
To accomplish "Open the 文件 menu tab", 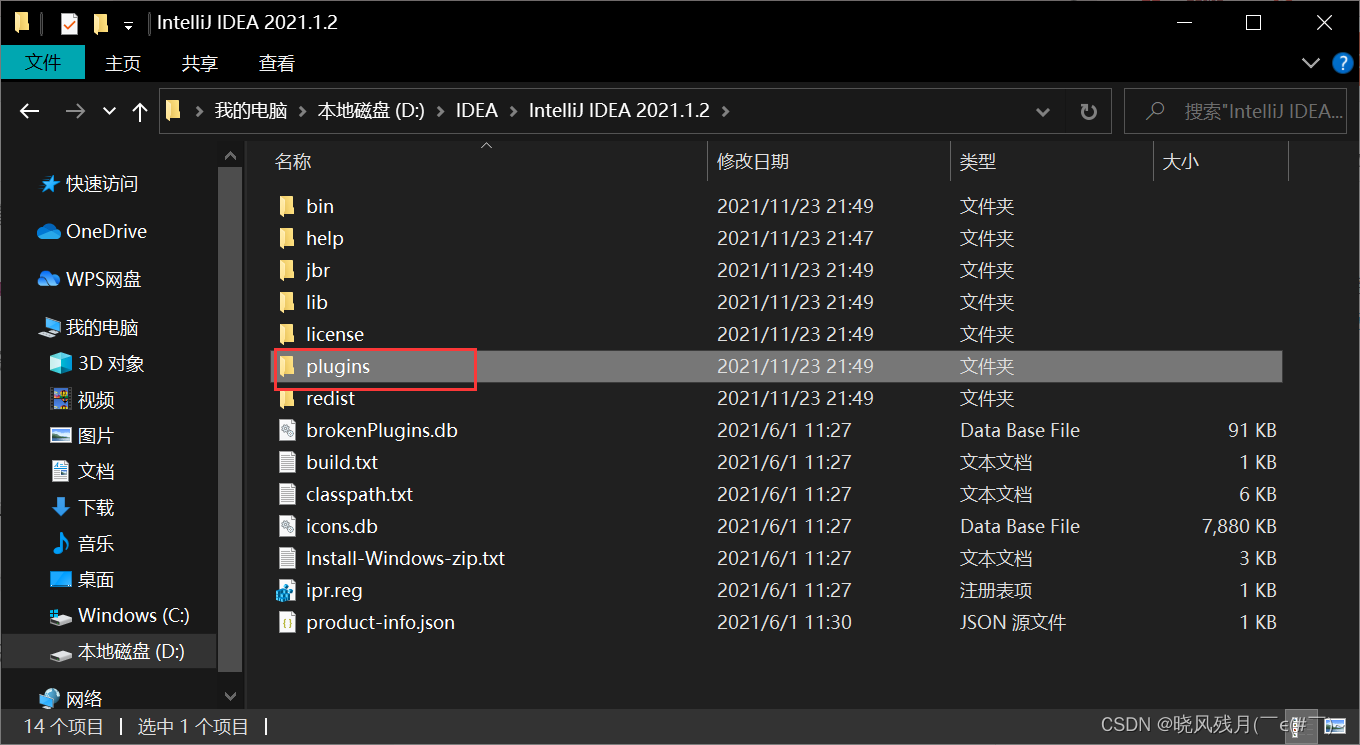I will tap(43, 62).
